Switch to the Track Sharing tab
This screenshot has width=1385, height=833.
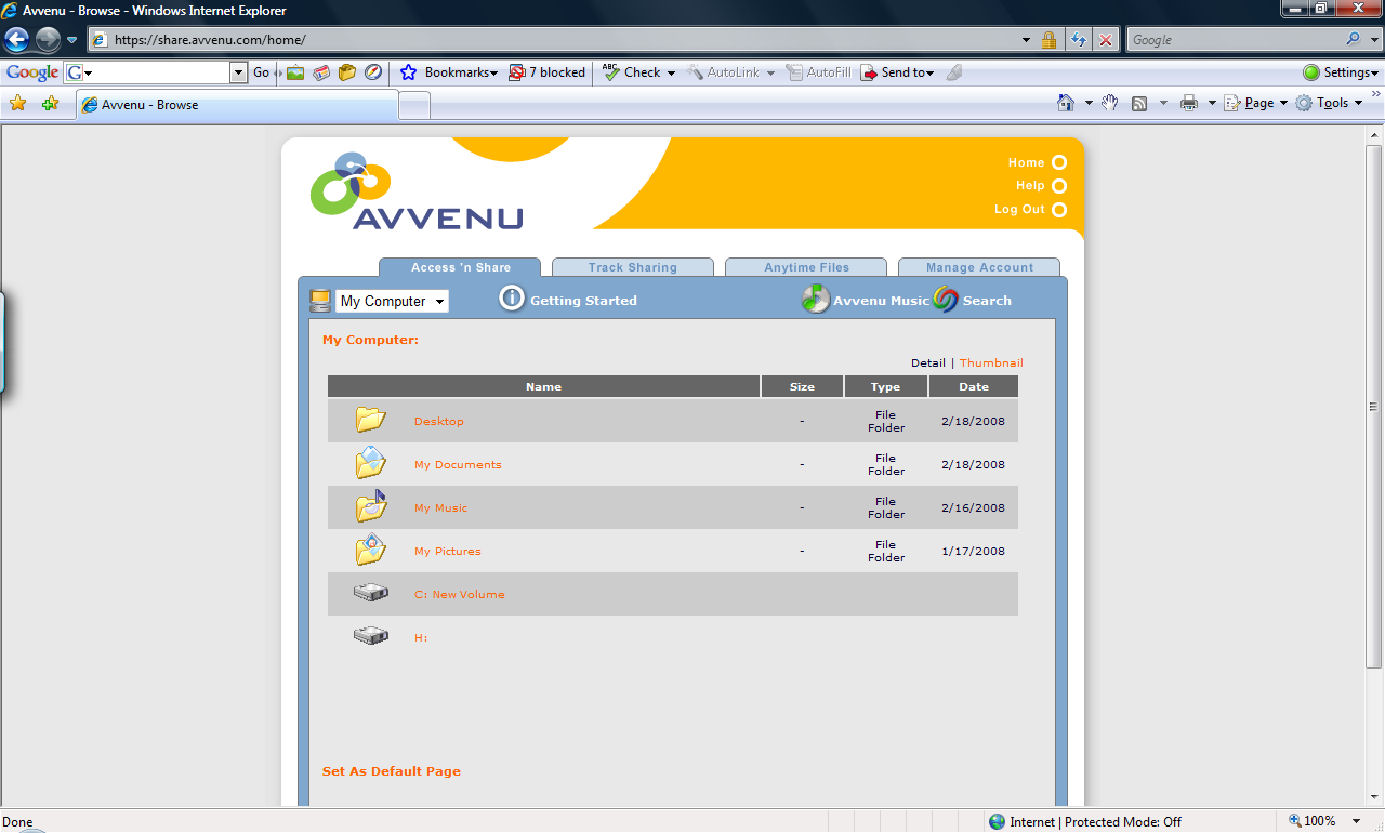pos(633,267)
